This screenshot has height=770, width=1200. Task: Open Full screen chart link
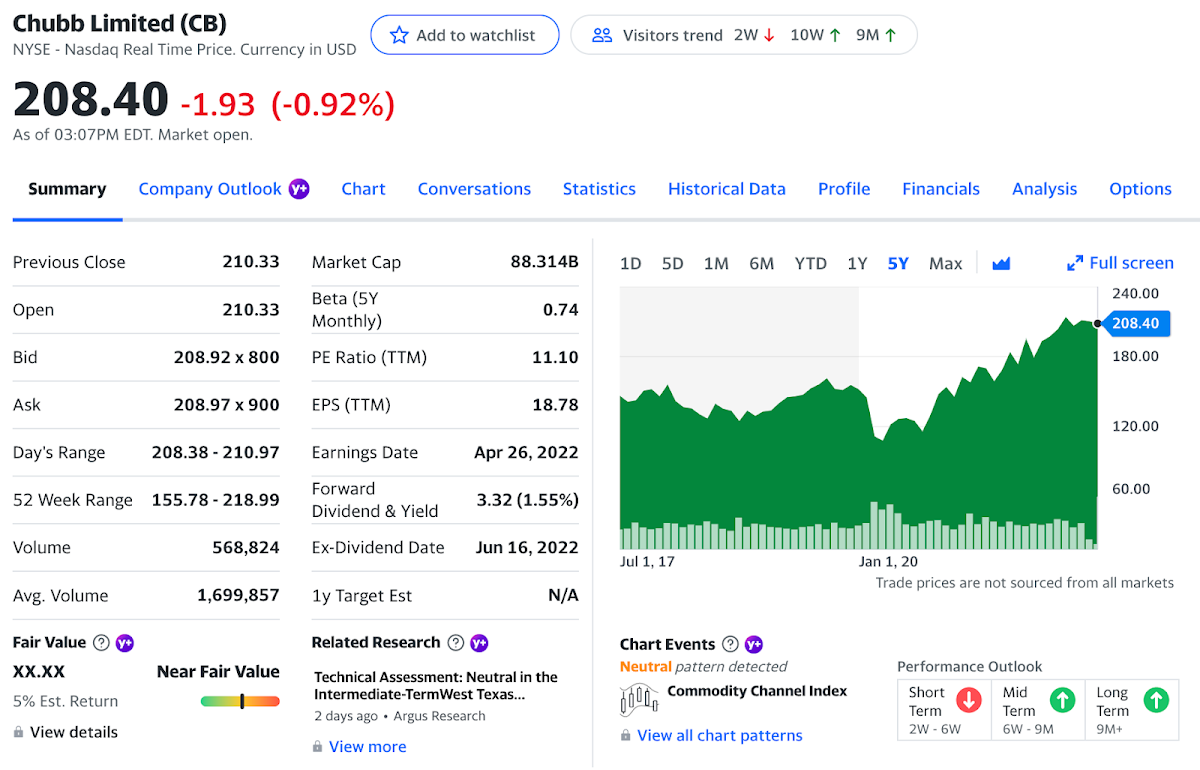pyautogui.click(x=1120, y=263)
